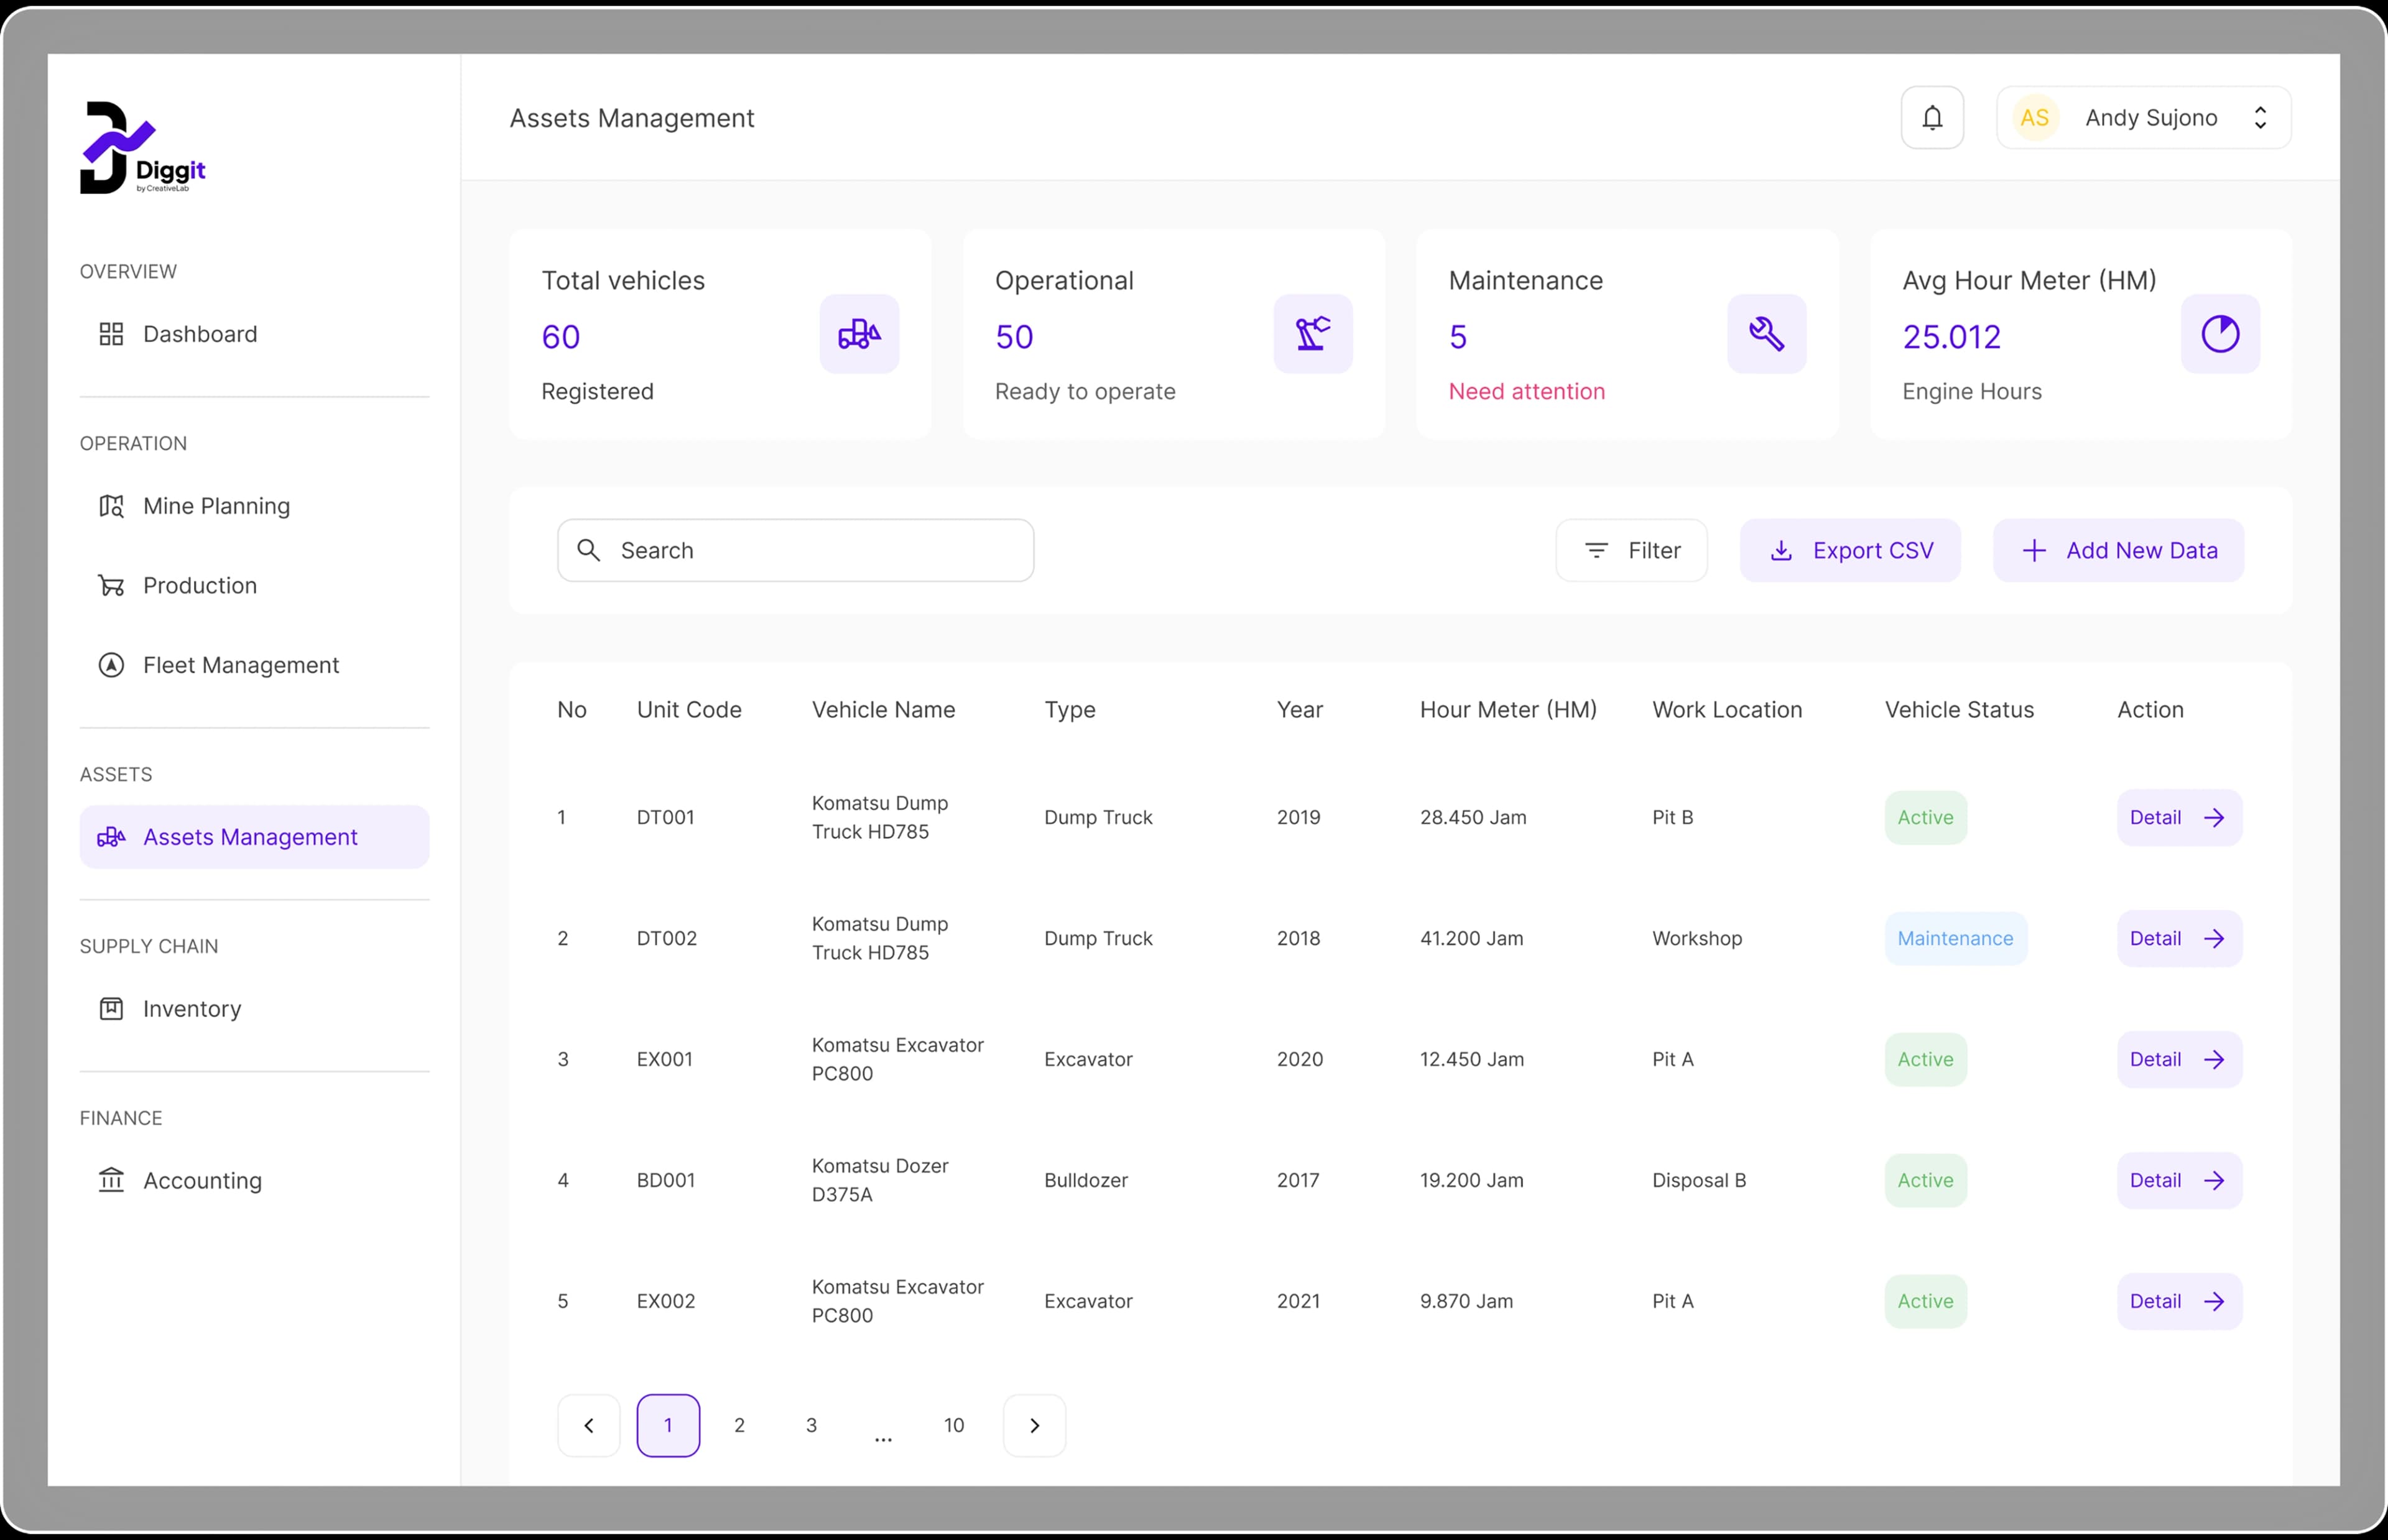Navigate to Fleet Management
Screen dimensions: 2388x1540
click(x=254, y=665)
